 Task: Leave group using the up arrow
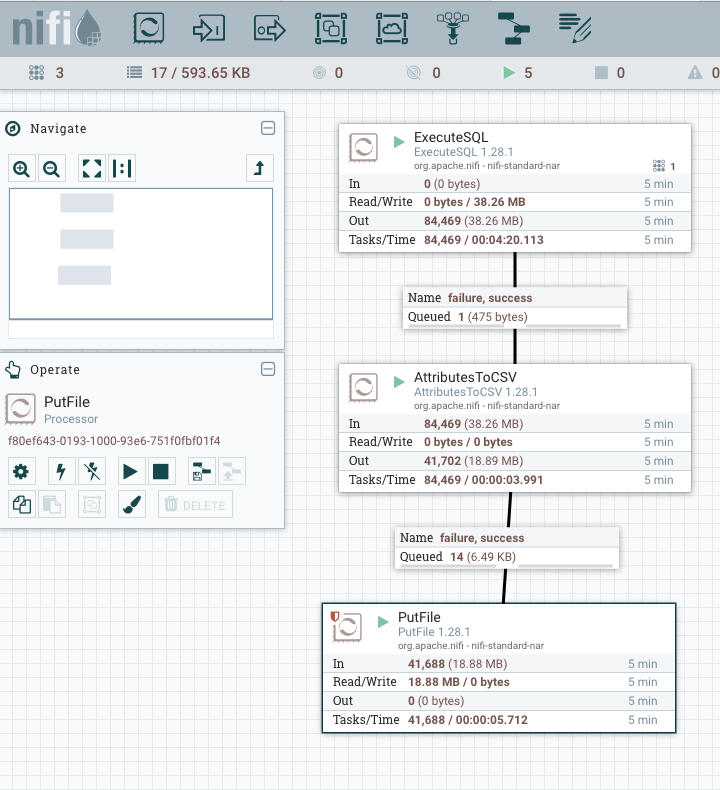tap(259, 168)
